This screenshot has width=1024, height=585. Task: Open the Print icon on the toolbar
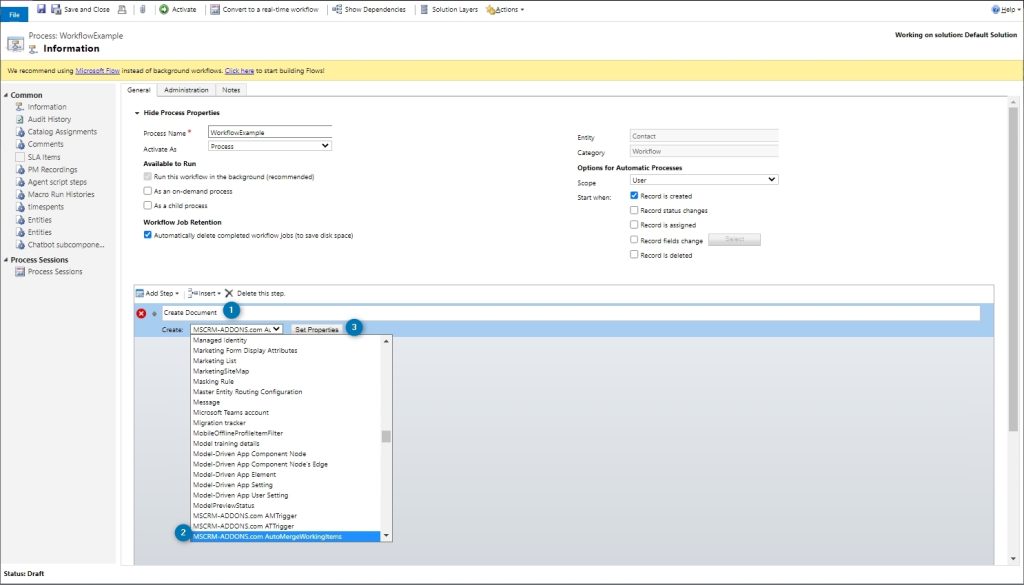120,9
